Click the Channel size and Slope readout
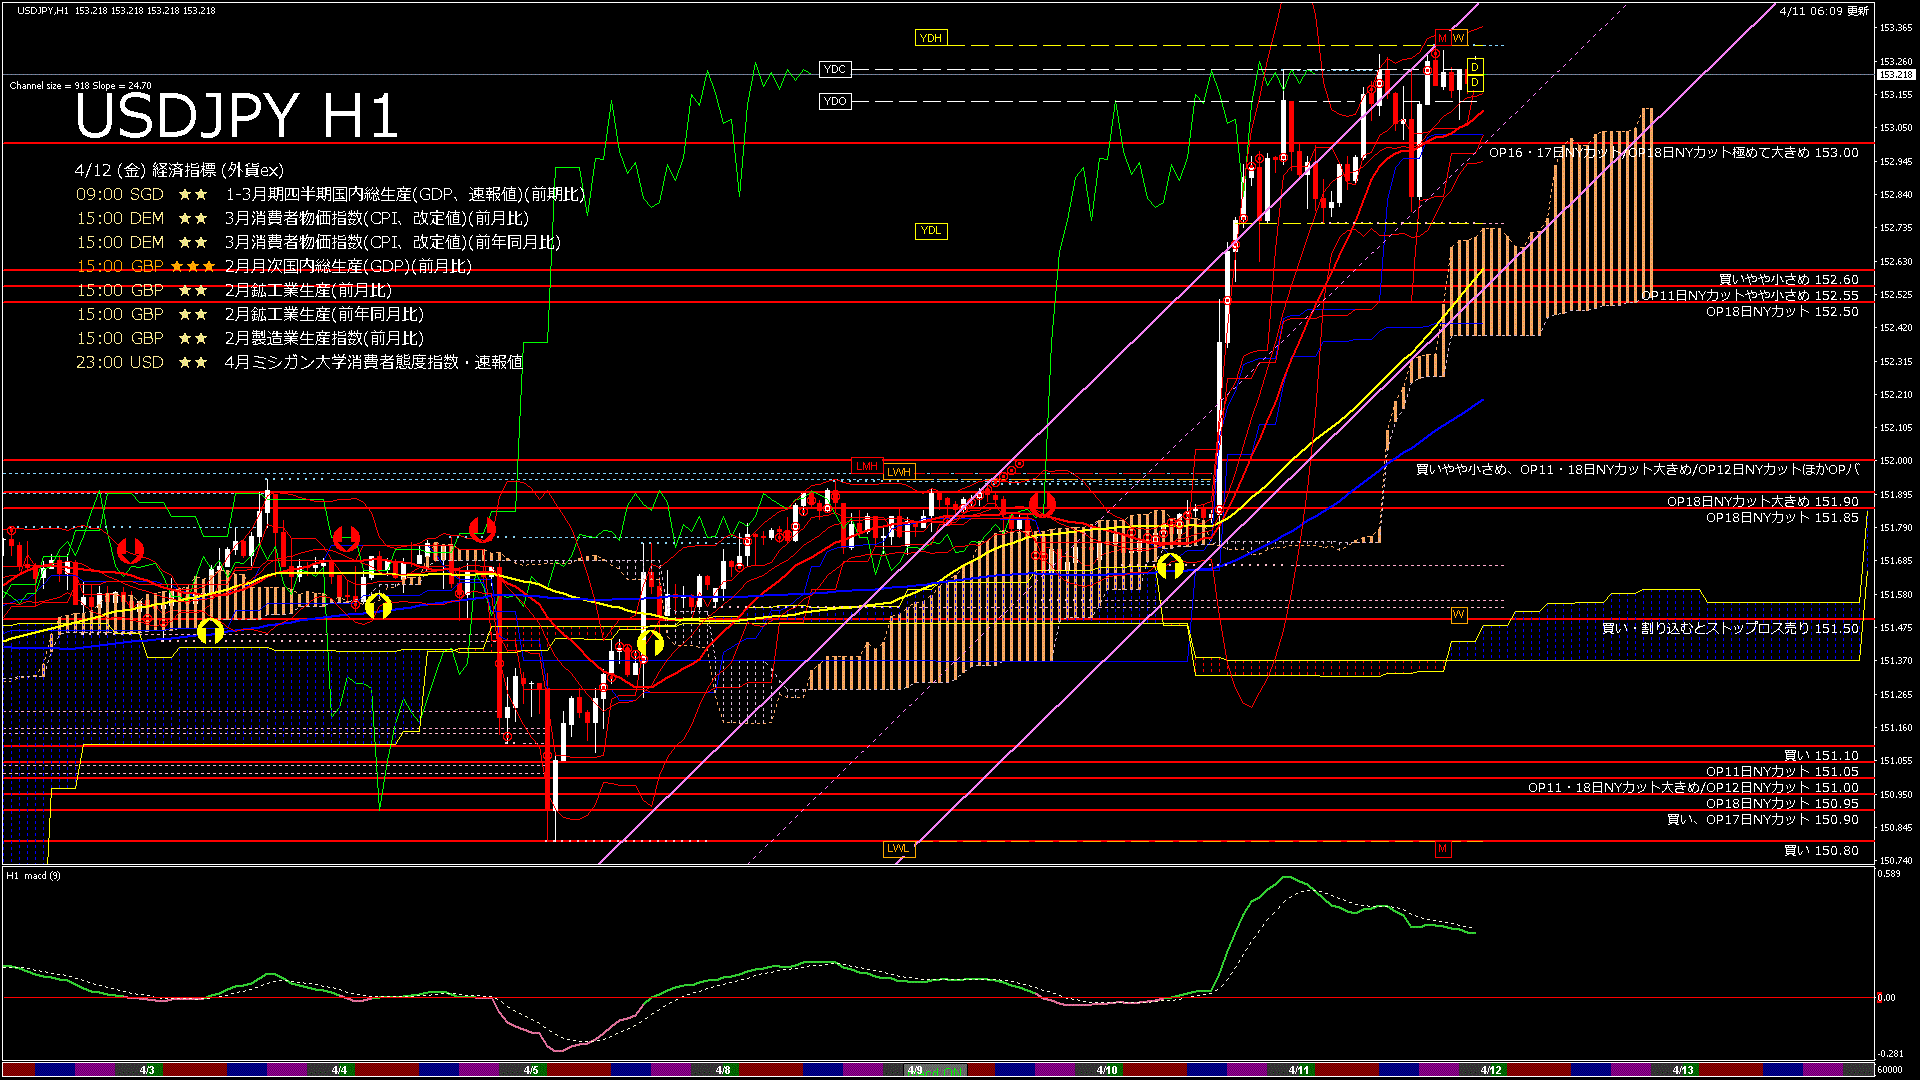1920x1080 pixels. tap(80, 86)
